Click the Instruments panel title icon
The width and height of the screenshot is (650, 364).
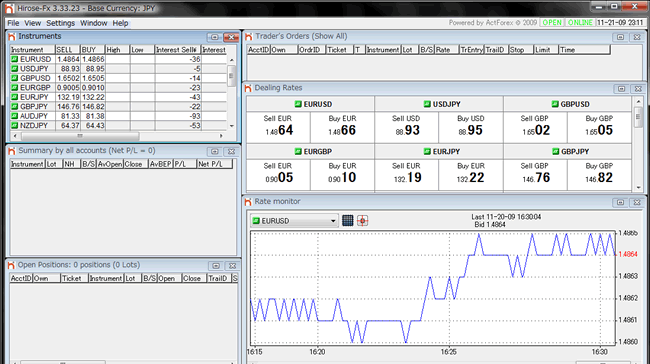click(12, 37)
